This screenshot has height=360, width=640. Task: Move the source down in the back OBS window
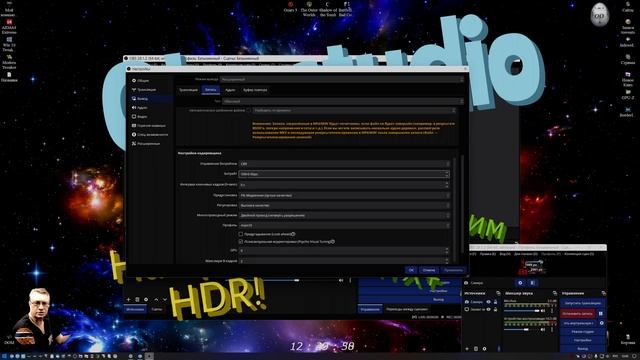tap(165, 299)
